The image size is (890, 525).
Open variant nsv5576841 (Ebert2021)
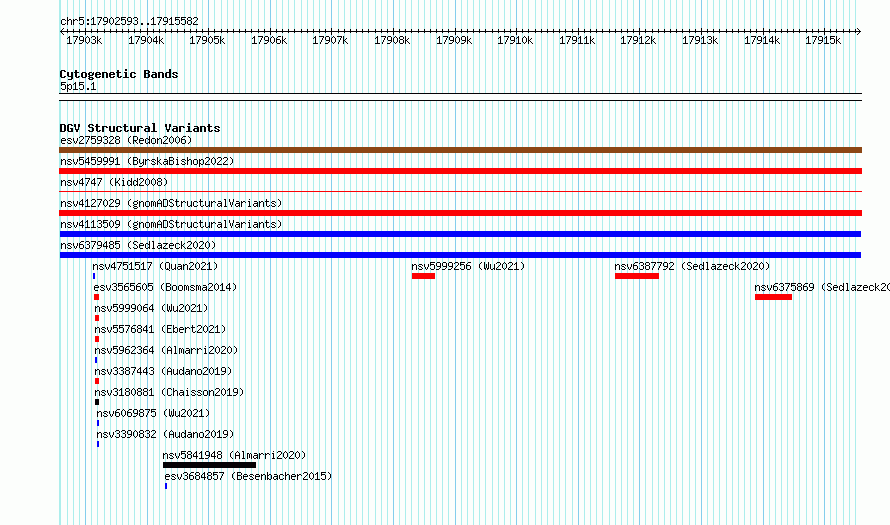point(160,329)
